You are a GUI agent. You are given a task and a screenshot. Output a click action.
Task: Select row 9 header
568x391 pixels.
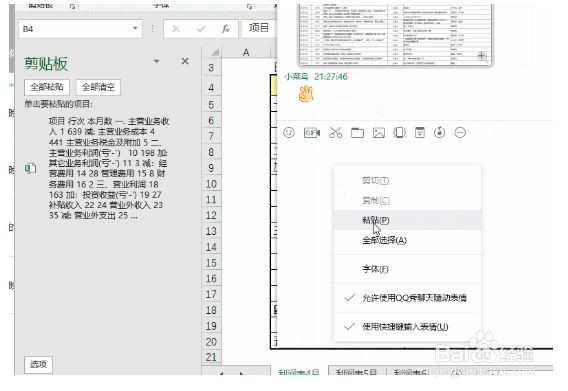point(211,168)
